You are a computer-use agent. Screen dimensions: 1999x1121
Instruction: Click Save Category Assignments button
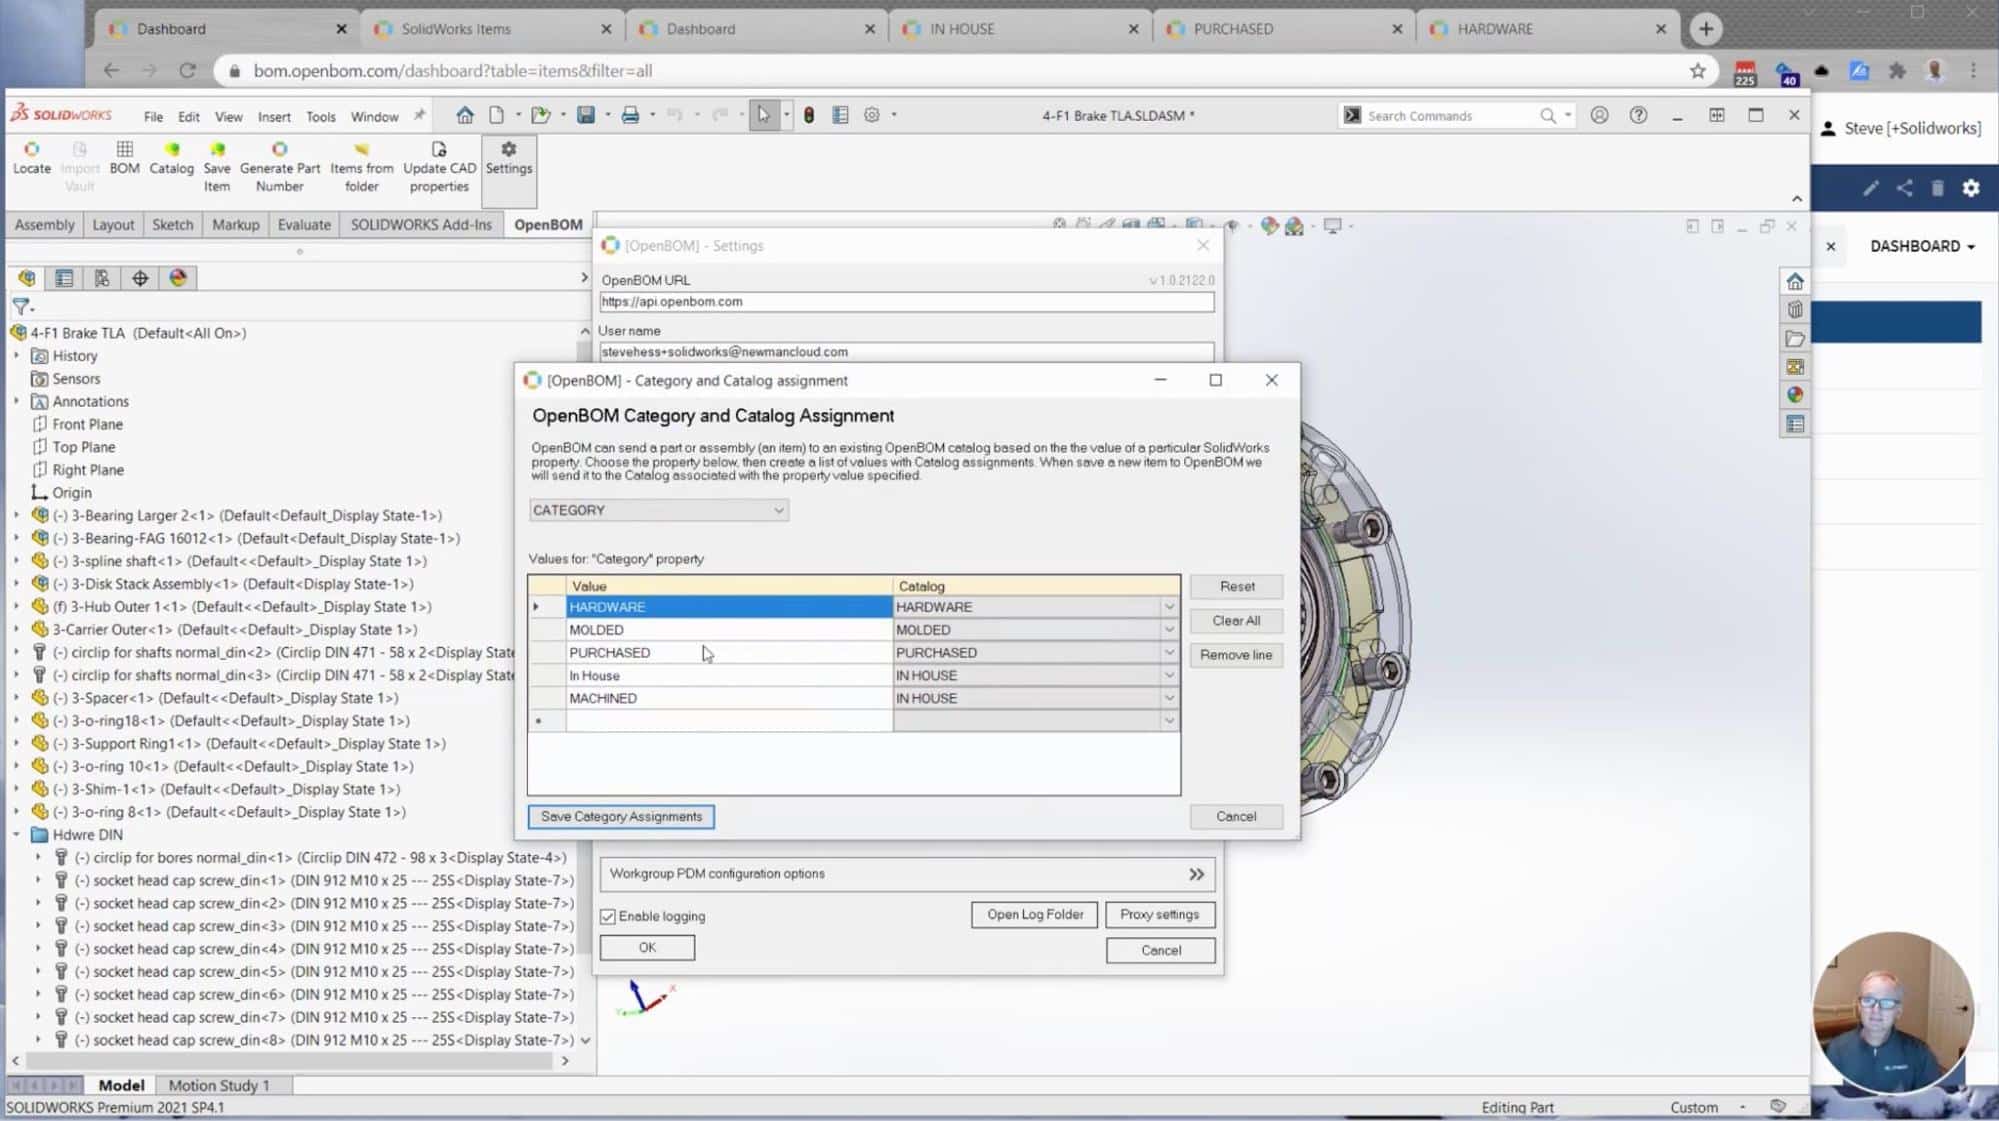[x=621, y=816]
